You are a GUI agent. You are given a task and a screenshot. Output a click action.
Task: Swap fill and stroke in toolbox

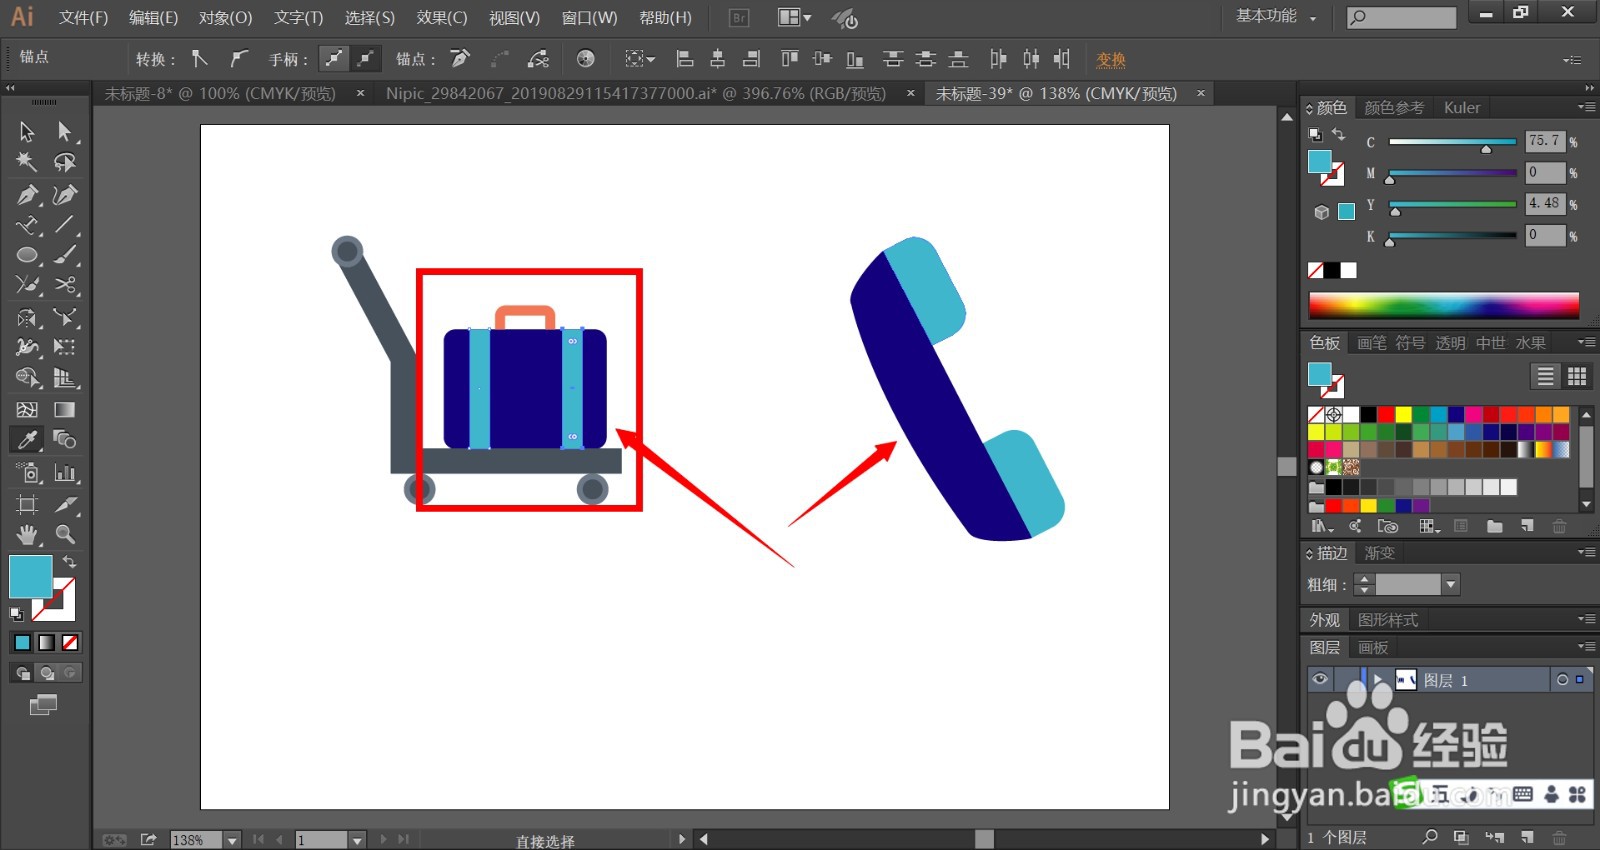pyautogui.click(x=69, y=562)
